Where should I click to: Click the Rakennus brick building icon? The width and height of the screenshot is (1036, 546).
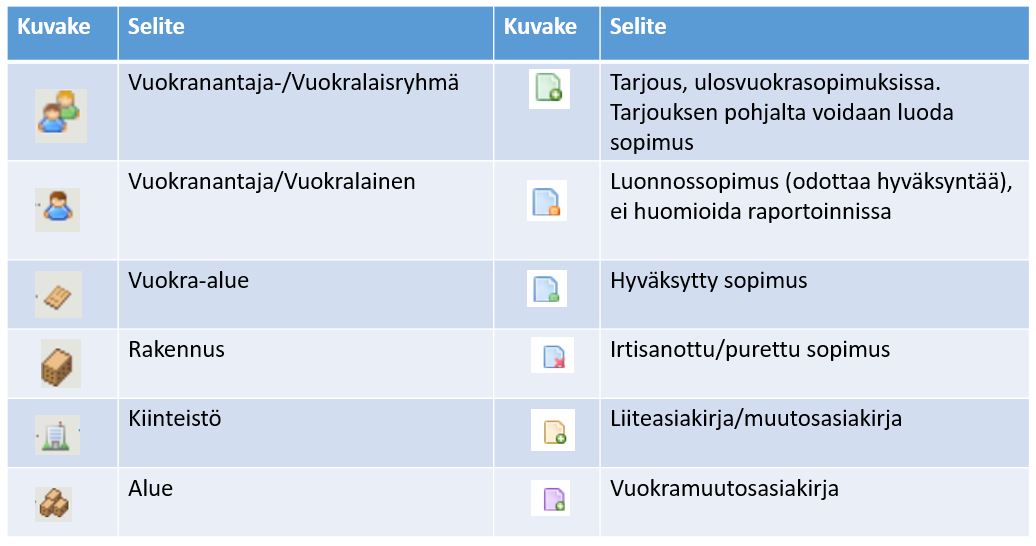tap(59, 363)
